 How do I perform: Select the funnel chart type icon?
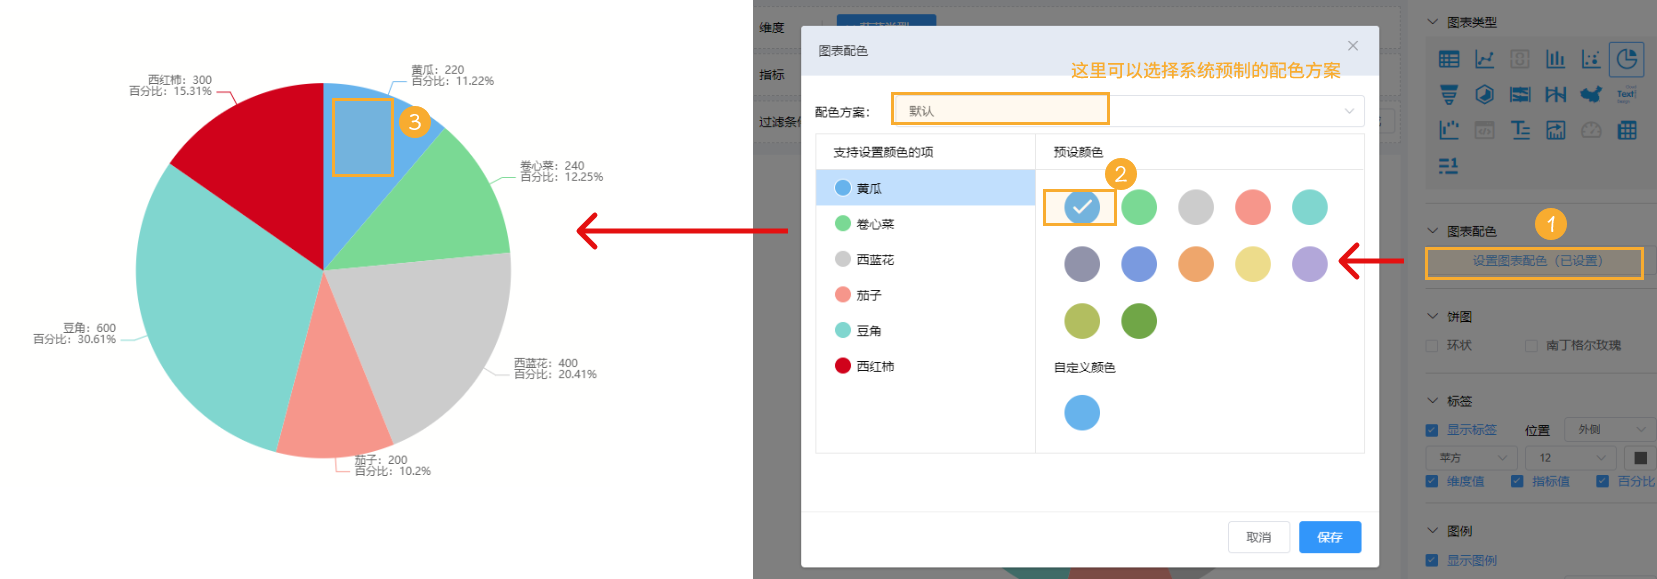coord(1448,95)
